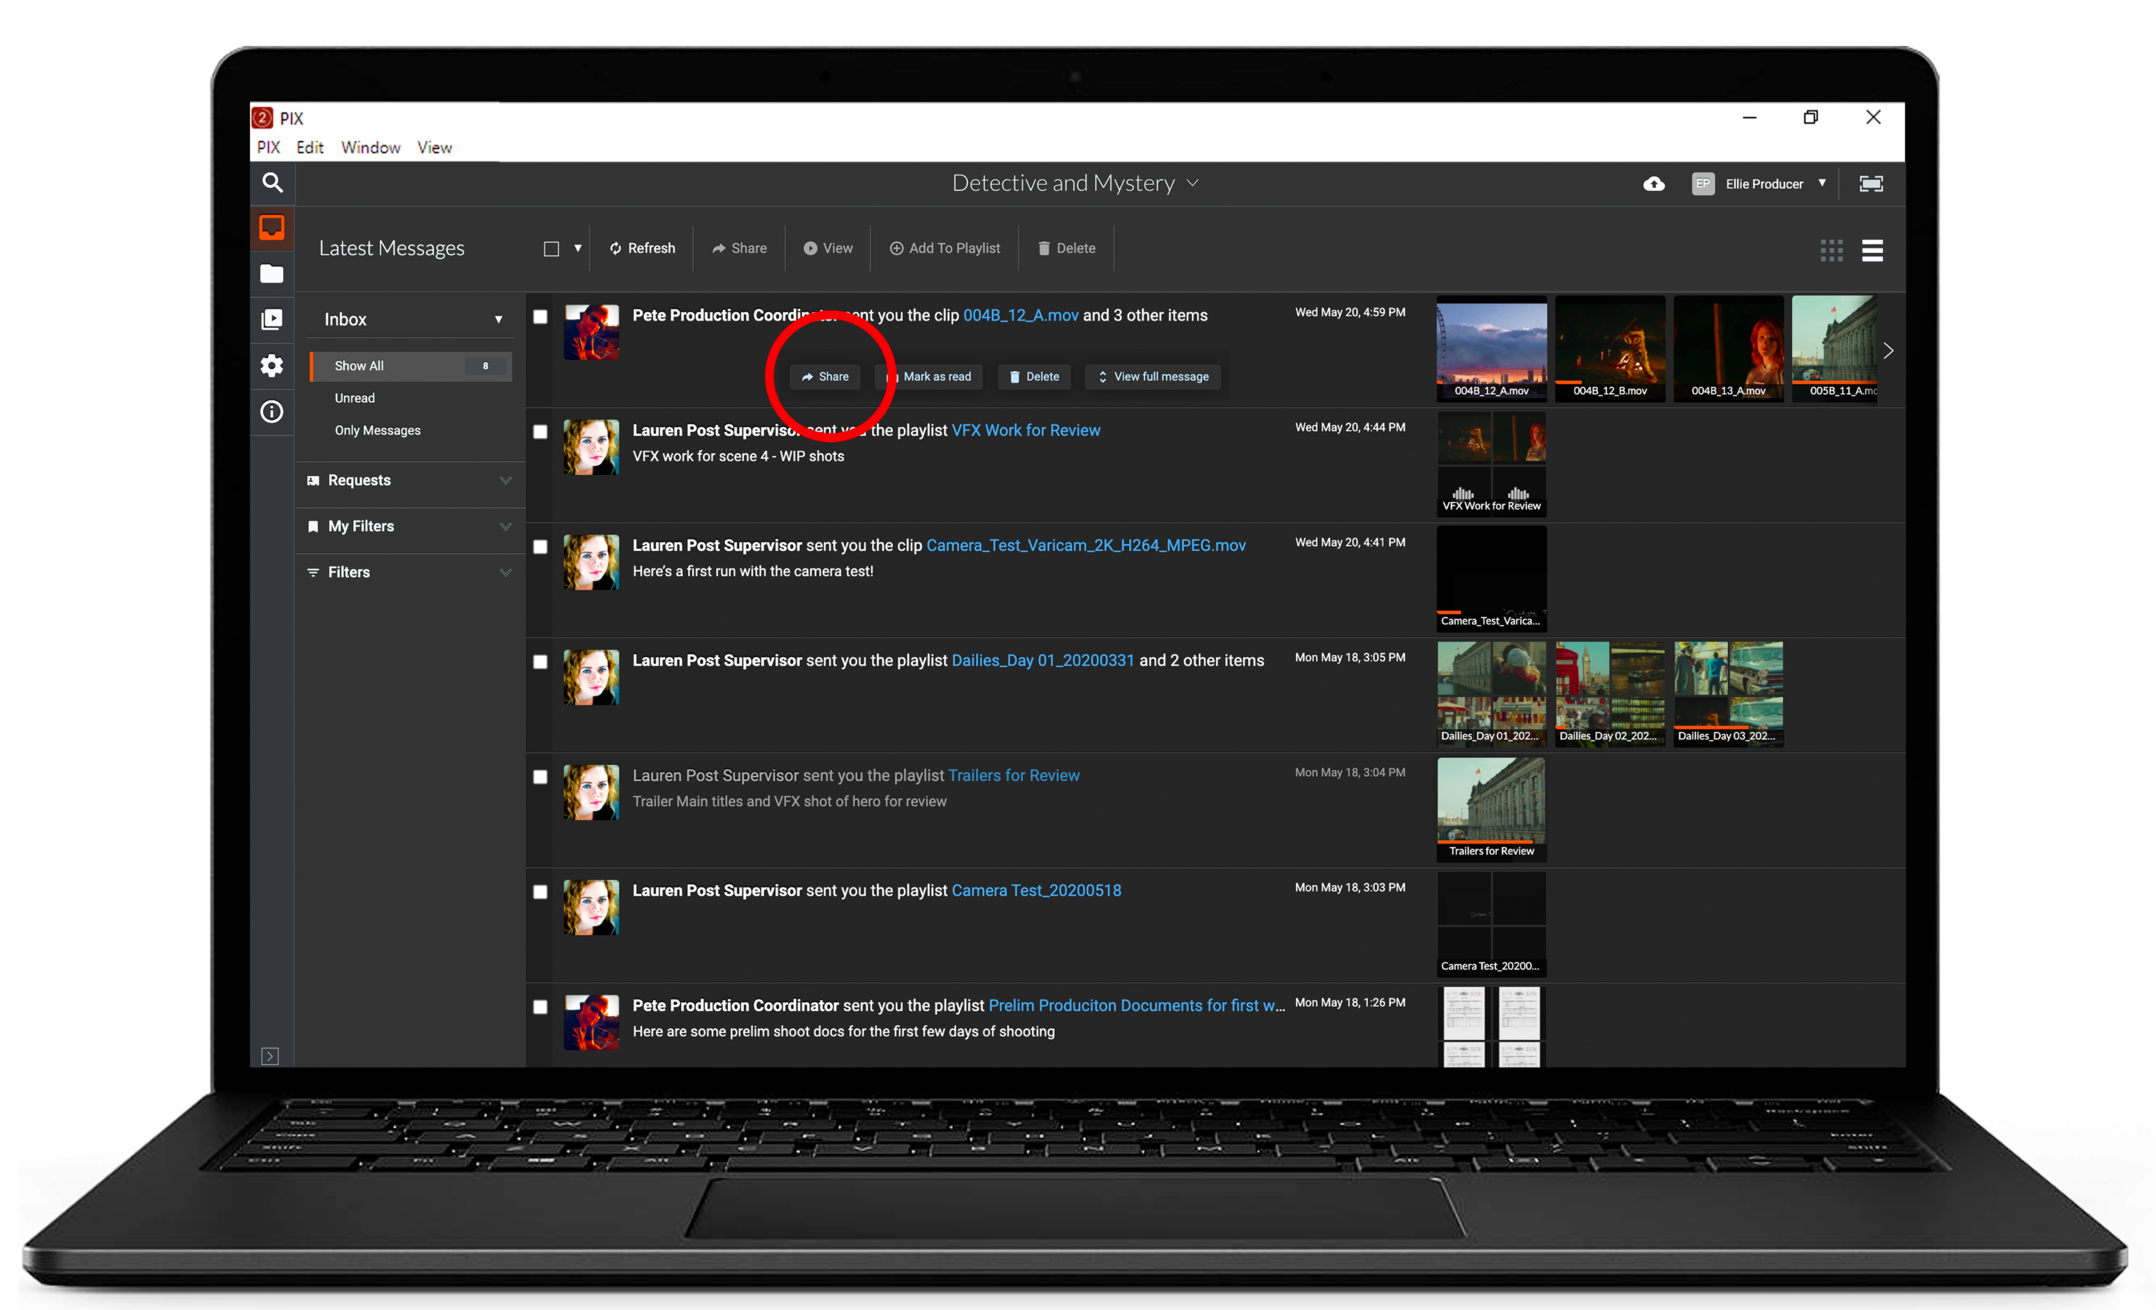
Task: Click the info circle icon in sidebar
Action: pyautogui.click(x=272, y=412)
